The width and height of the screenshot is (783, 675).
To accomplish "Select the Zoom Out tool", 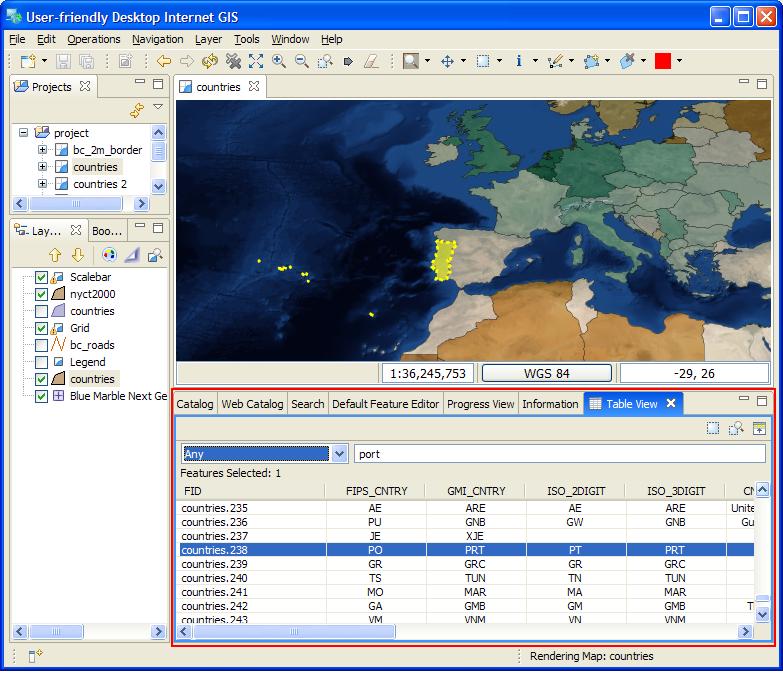I will click(x=302, y=61).
